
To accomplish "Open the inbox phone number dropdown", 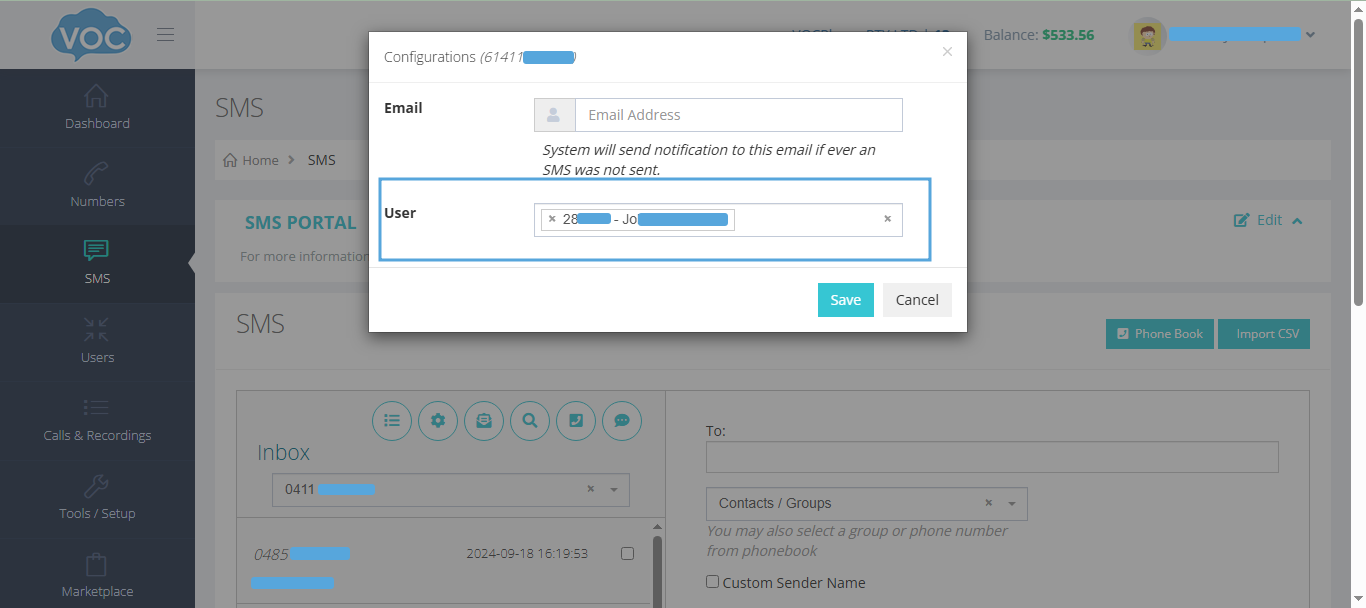I will [x=613, y=489].
